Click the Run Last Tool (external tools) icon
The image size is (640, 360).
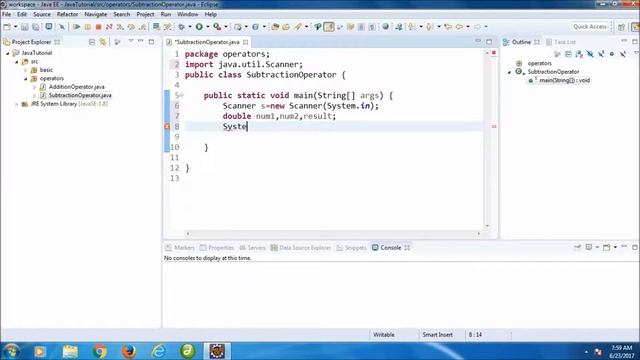(x=217, y=27)
